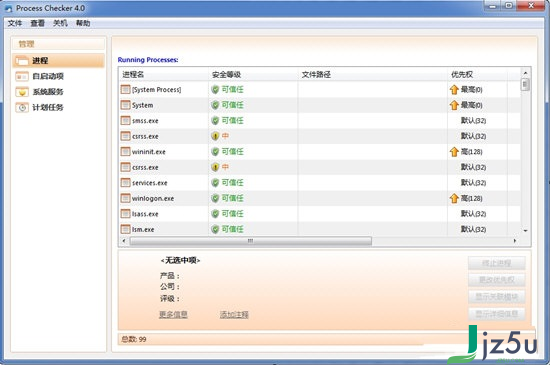Click the green shield for [System Process]

(x=215, y=89)
